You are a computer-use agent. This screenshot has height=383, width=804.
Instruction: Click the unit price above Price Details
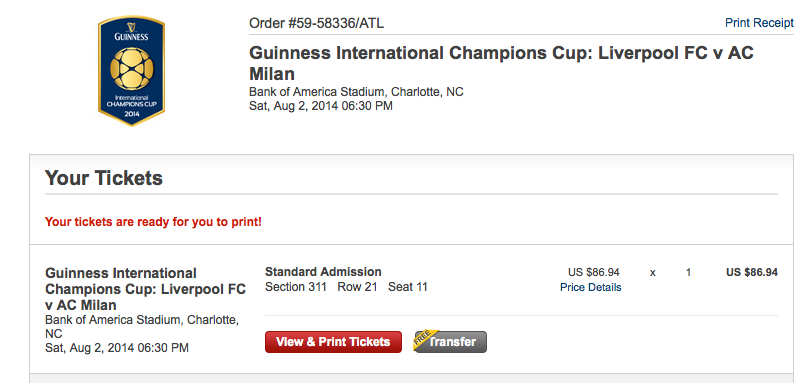coord(593,272)
